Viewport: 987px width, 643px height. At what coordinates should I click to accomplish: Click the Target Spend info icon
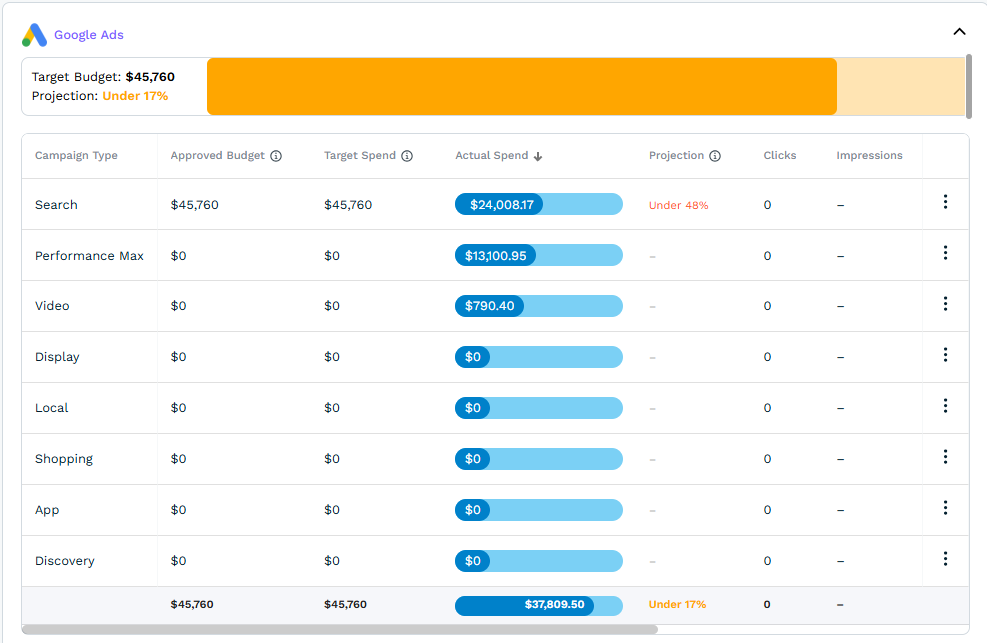(x=406, y=156)
